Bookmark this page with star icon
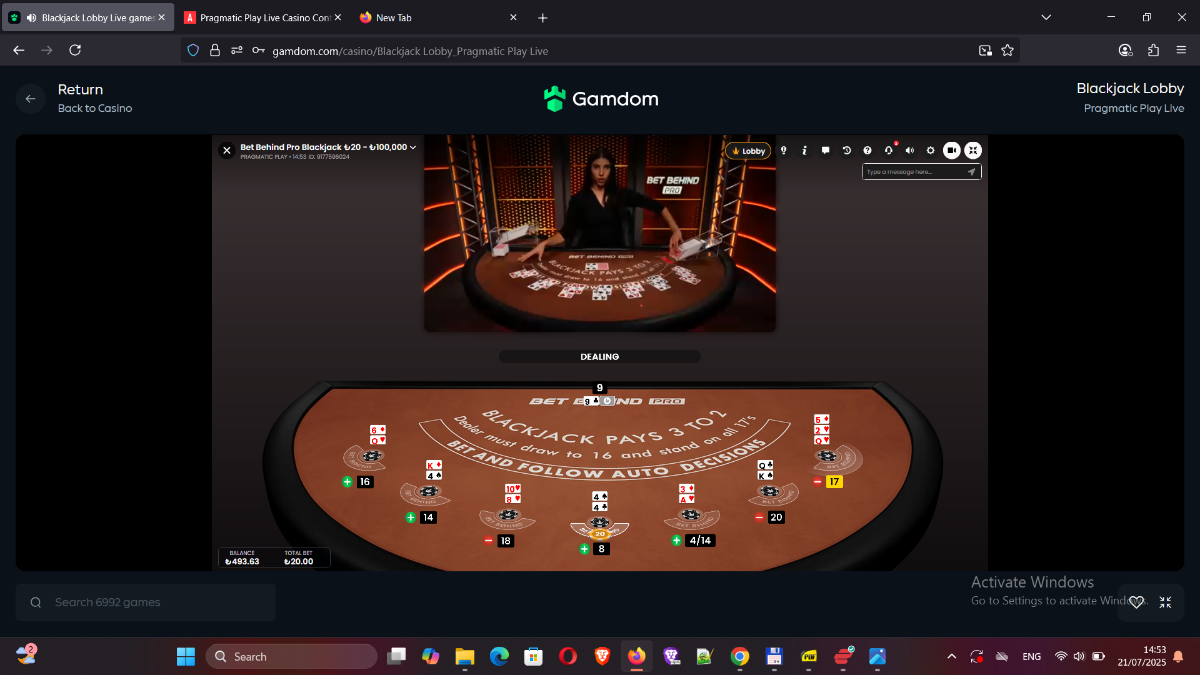Screen dimensions: 1200x675 (1007, 50)
